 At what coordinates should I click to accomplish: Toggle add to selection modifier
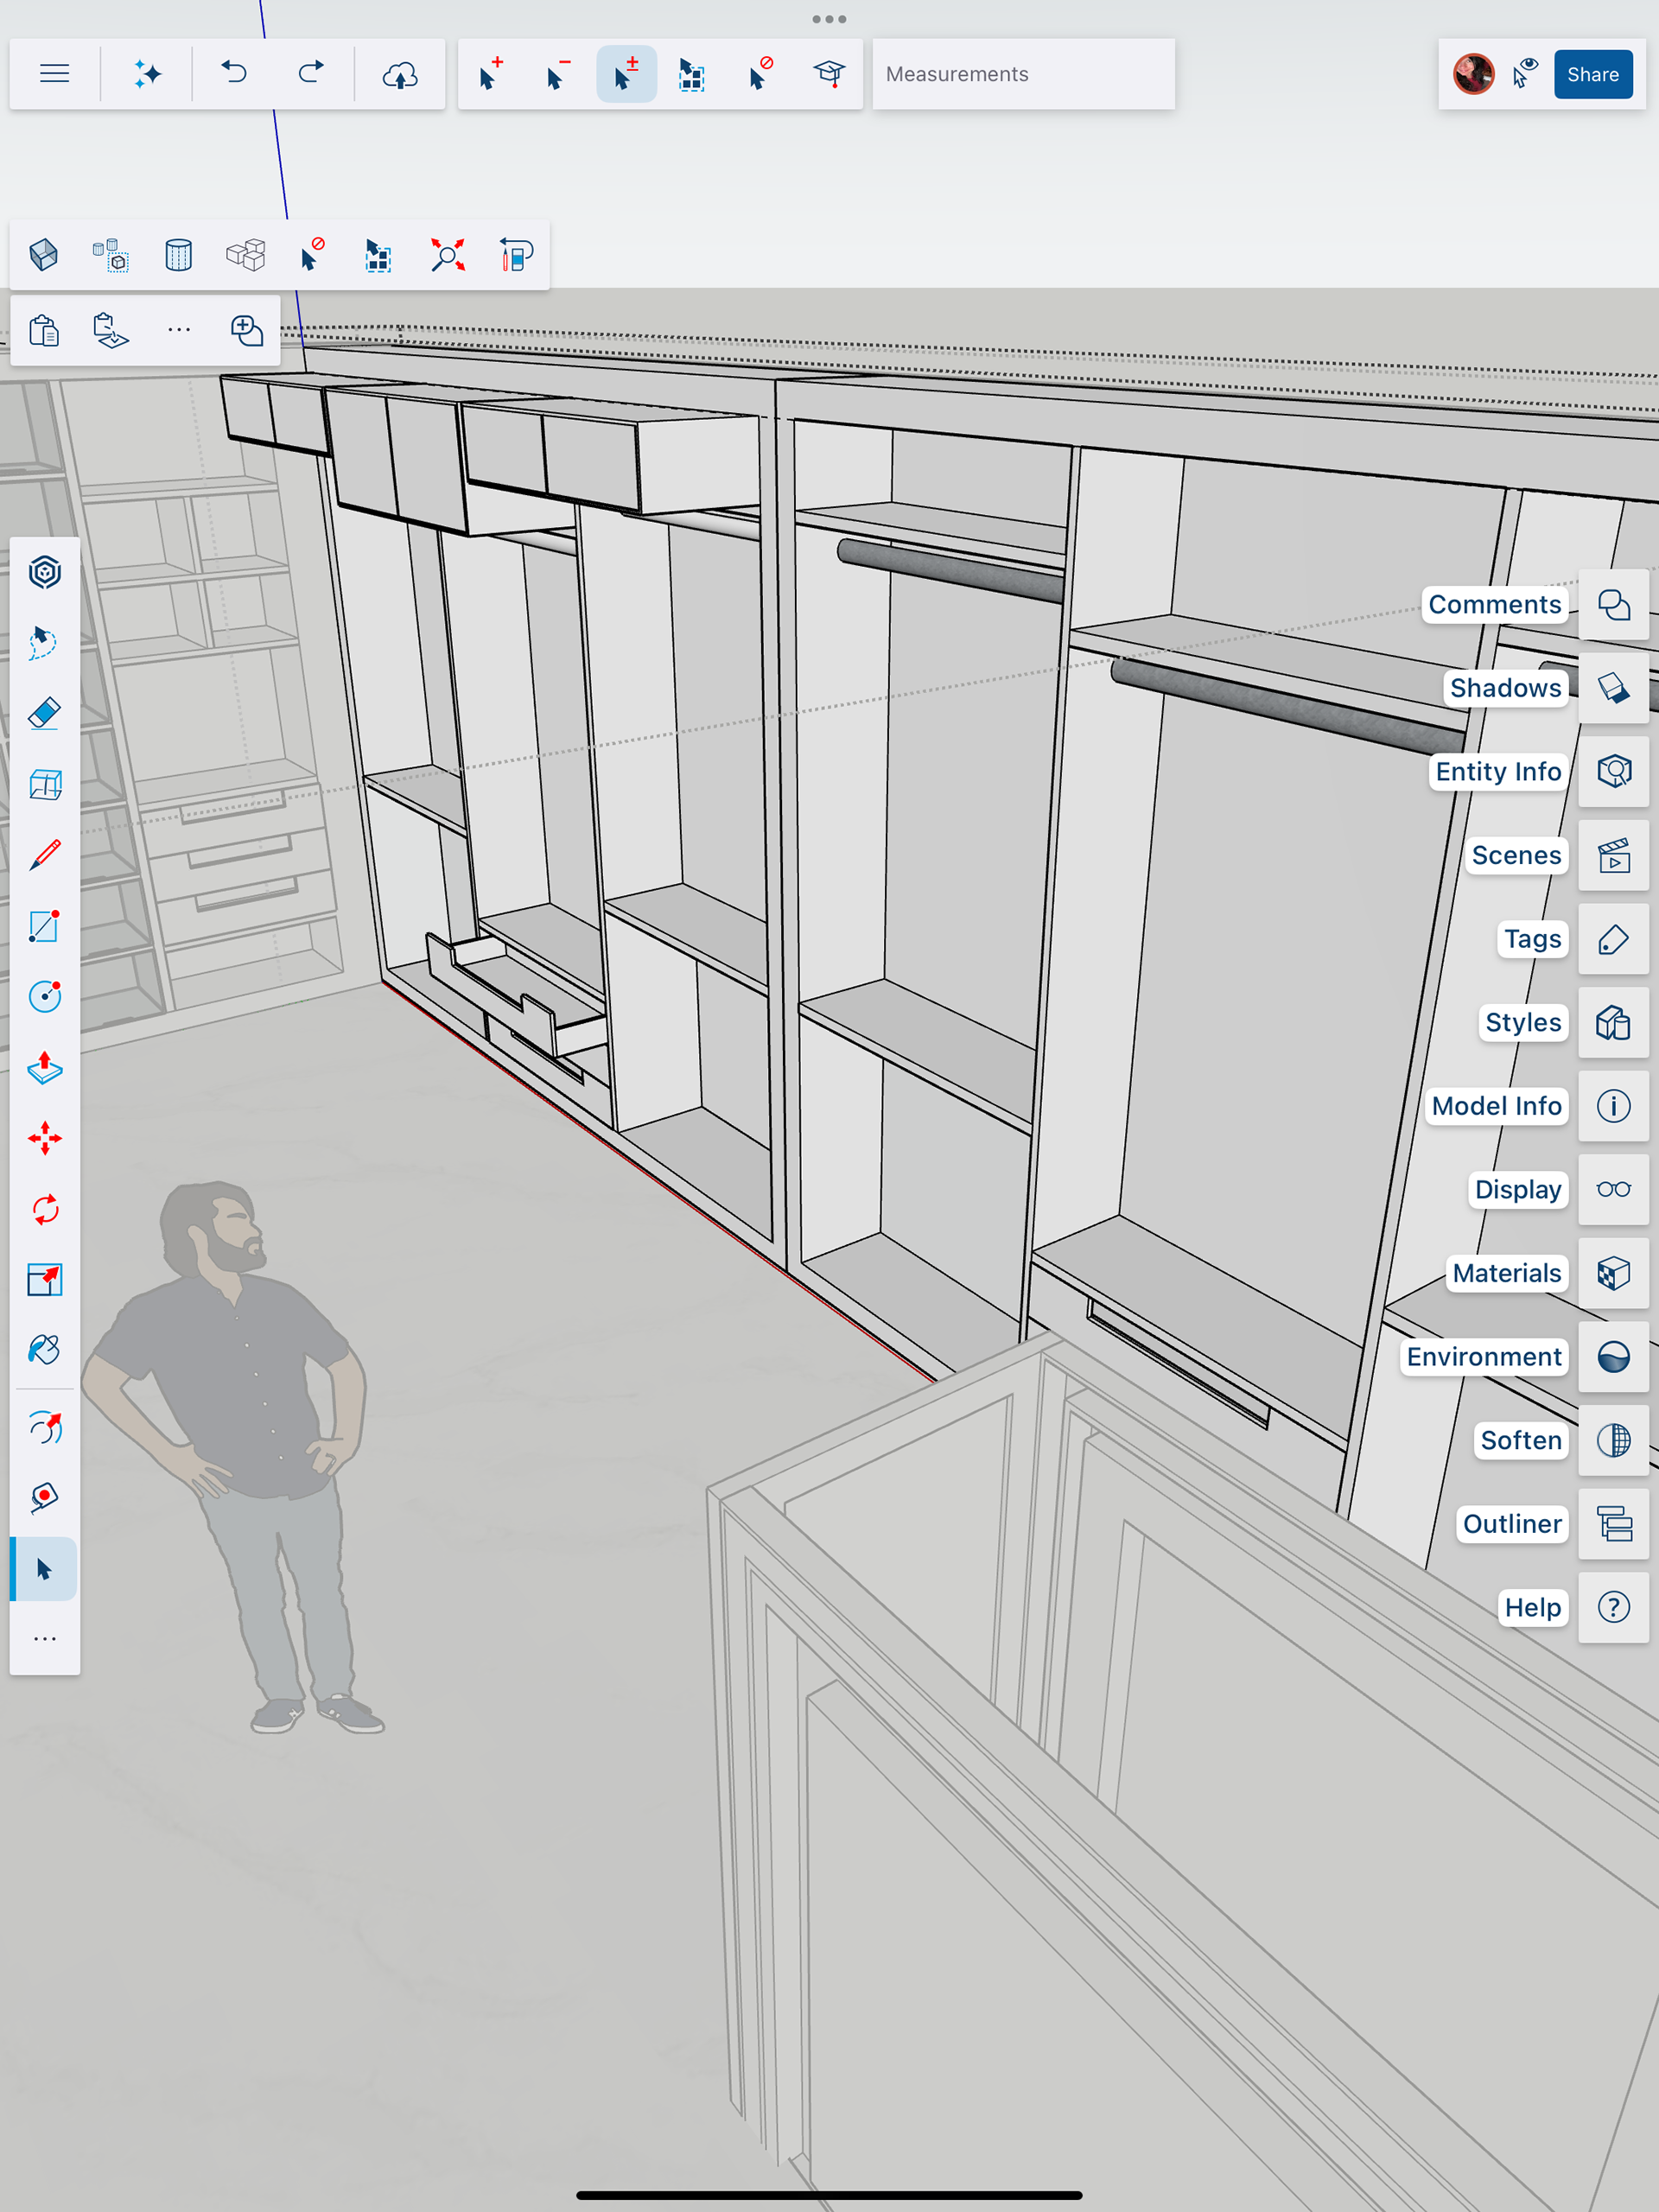[x=490, y=74]
